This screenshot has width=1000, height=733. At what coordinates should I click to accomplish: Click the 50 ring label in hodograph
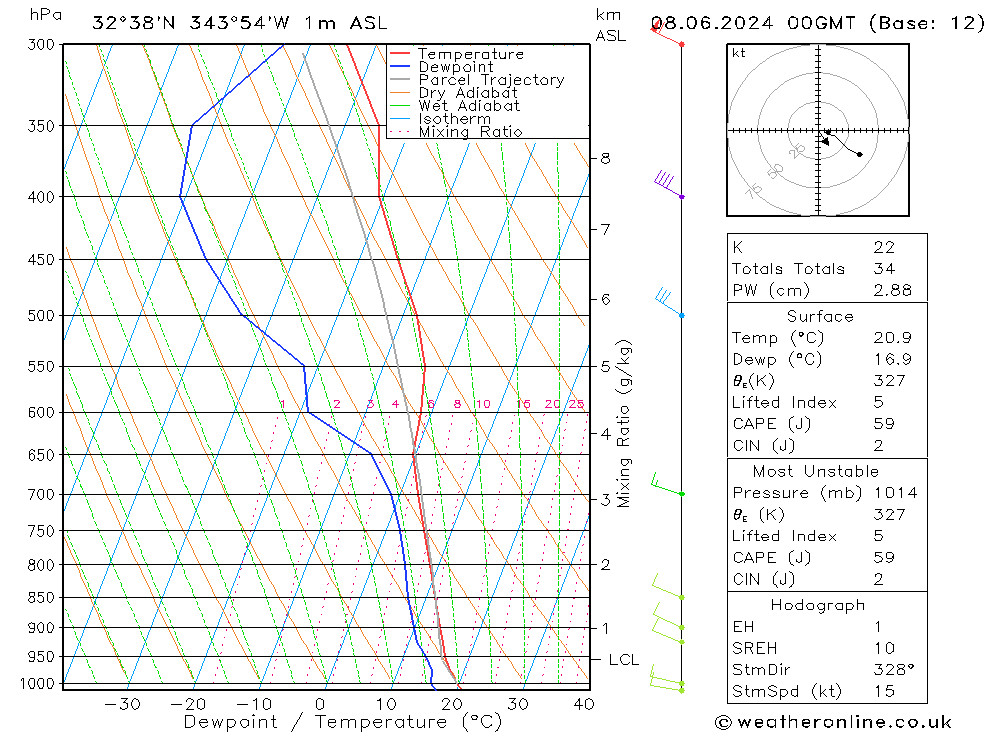(x=775, y=171)
